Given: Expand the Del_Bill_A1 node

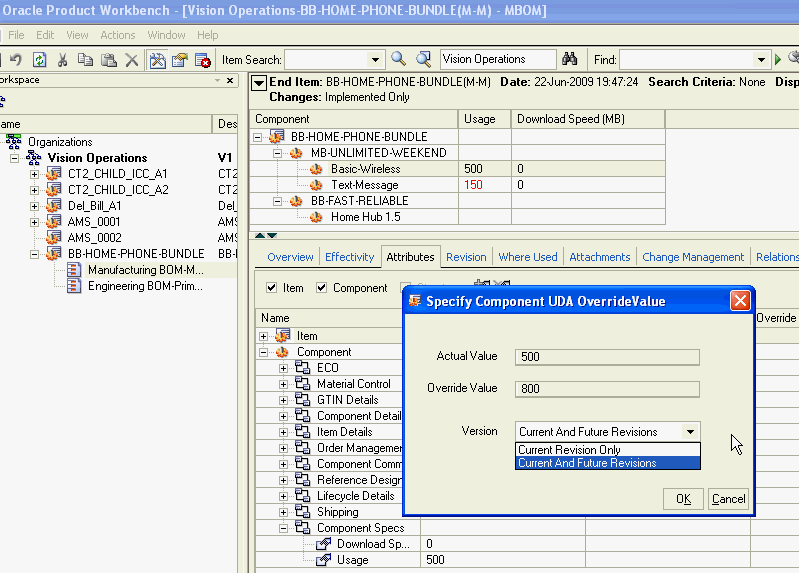Looking at the screenshot, I should pyautogui.click(x=34, y=206).
